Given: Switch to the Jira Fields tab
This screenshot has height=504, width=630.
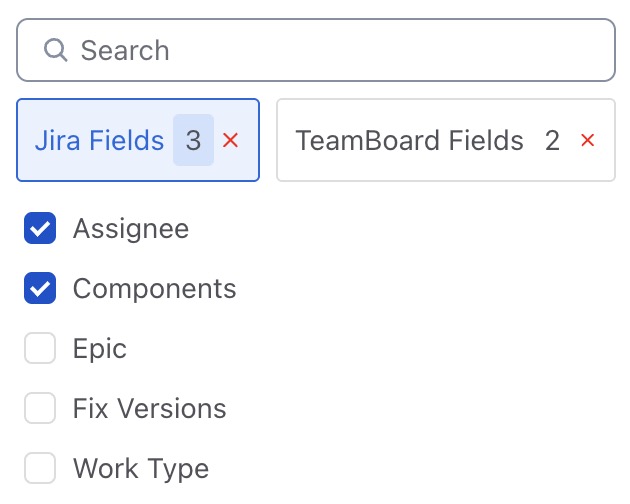Looking at the screenshot, I should pos(99,140).
